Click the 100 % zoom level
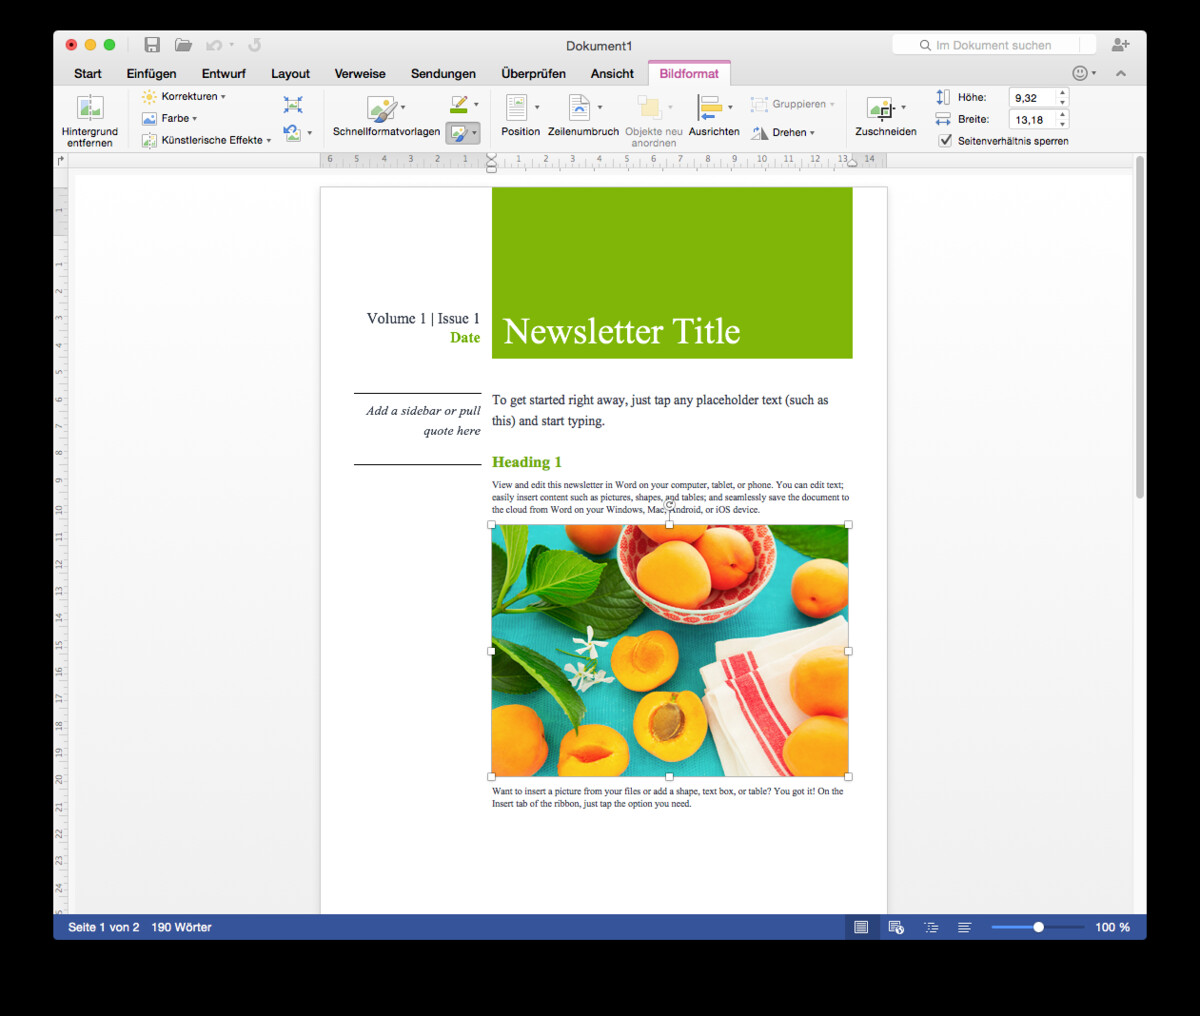Image resolution: width=1200 pixels, height=1016 pixels. tap(1112, 927)
